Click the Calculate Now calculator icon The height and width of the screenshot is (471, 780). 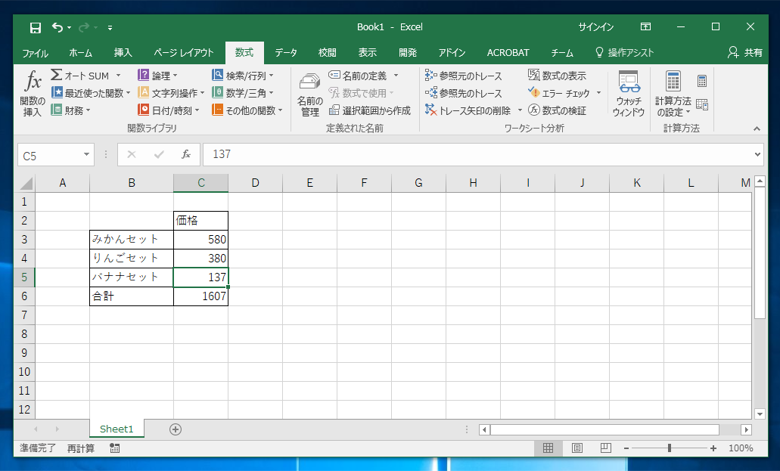tap(702, 81)
